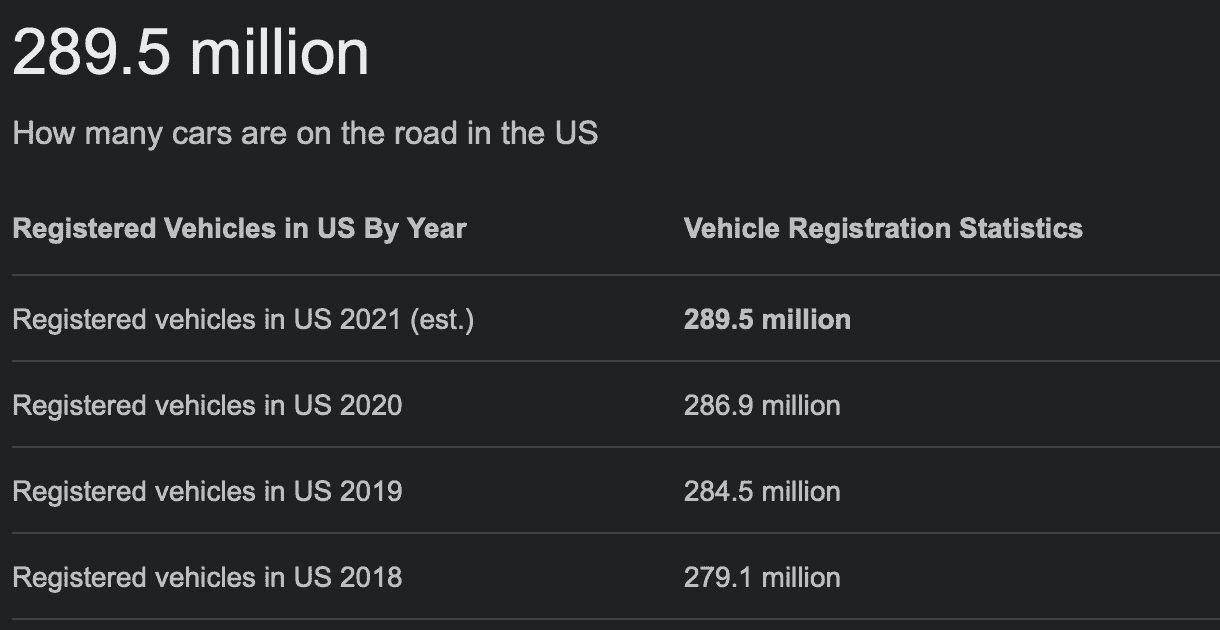Click the bold 289.5 million table value
1220x630 pixels.
pyautogui.click(x=767, y=320)
